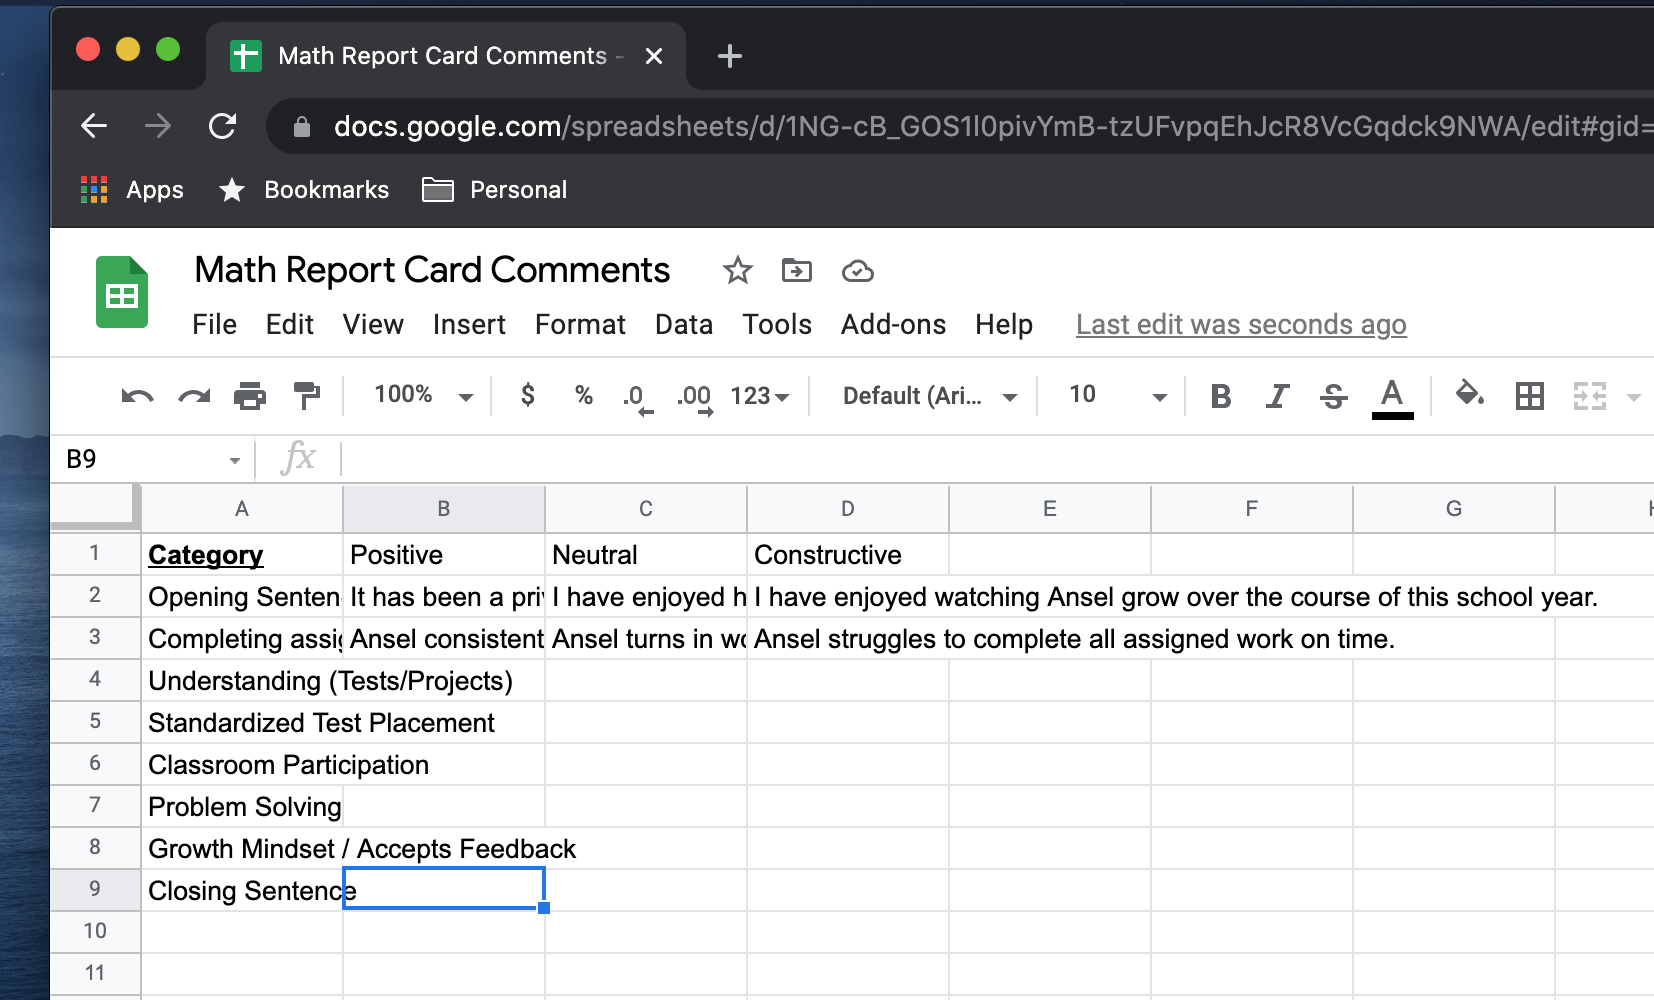Image resolution: width=1654 pixels, height=1000 pixels.
Task: Select the Problem Solving cell
Action: [x=242, y=806]
